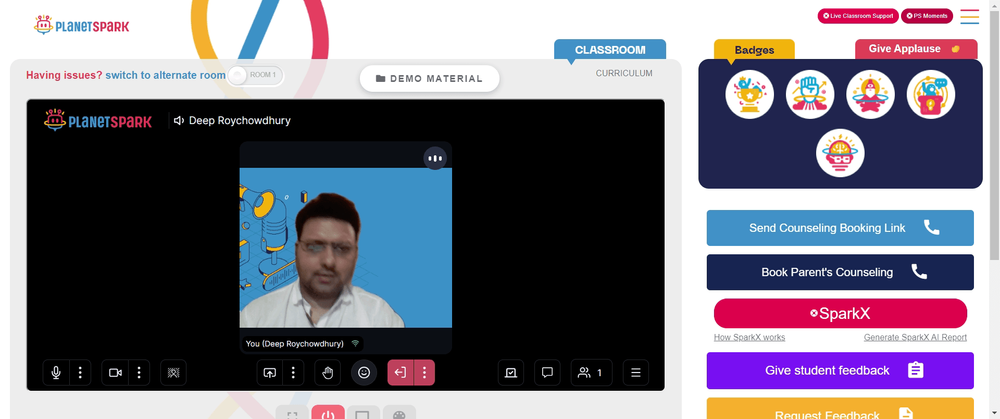Click the page vertical scrollbar
The width and height of the screenshot is (1000, 419).
[x=994, y=134]
